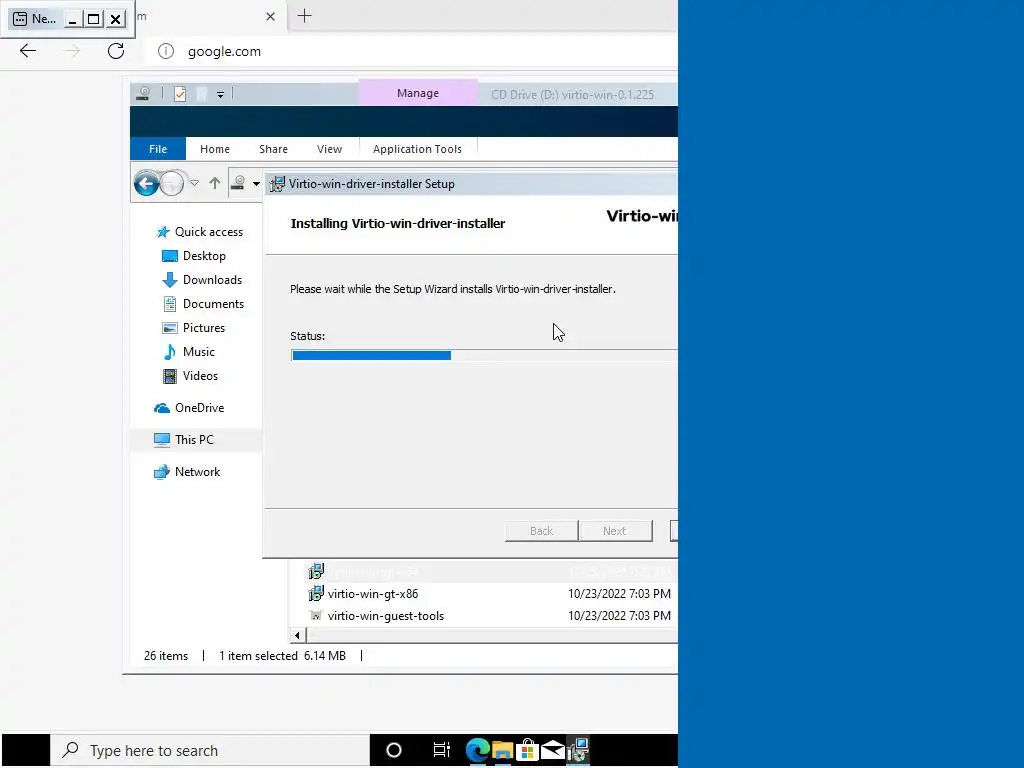Image resolution: width=1024 pixels, height=768 pixels.
Task: Click the virtio-win-gt-x86 installer icon
Action: [316, 594]
